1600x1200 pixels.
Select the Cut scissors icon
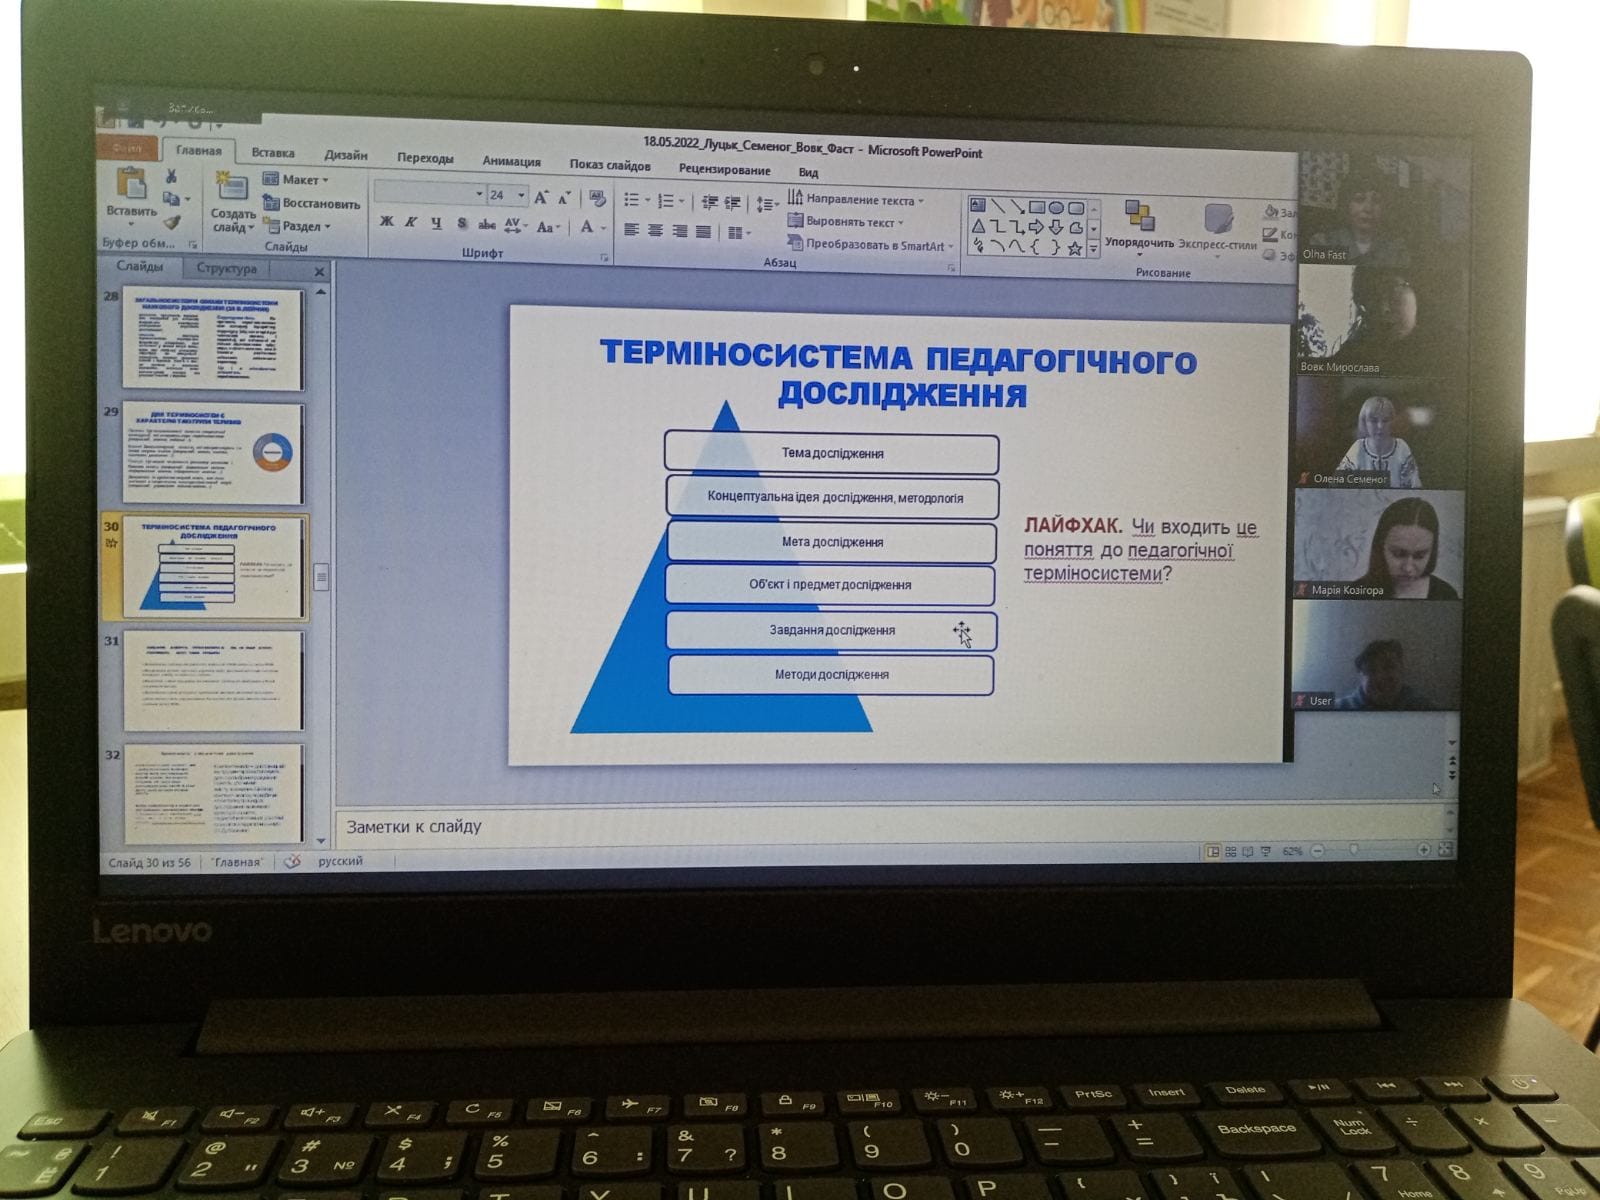point(172,176)
